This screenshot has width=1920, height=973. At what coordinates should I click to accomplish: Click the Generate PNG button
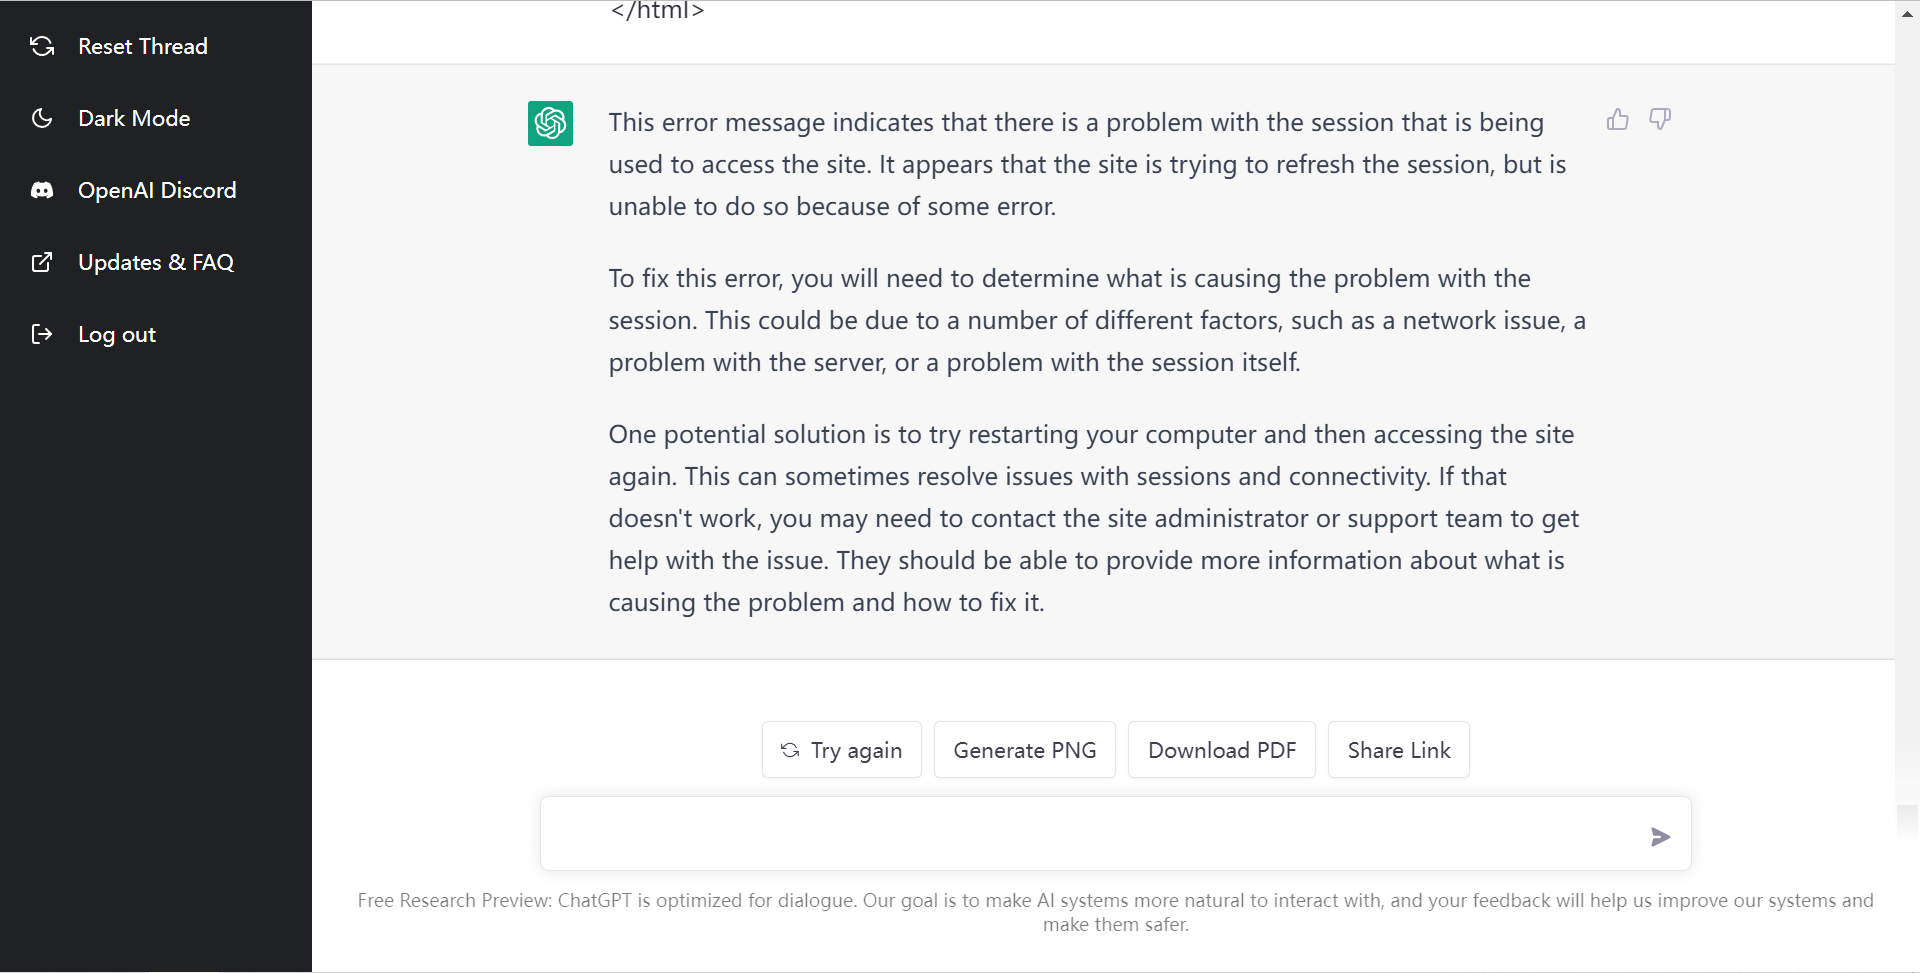click(x=1024, y=750)
